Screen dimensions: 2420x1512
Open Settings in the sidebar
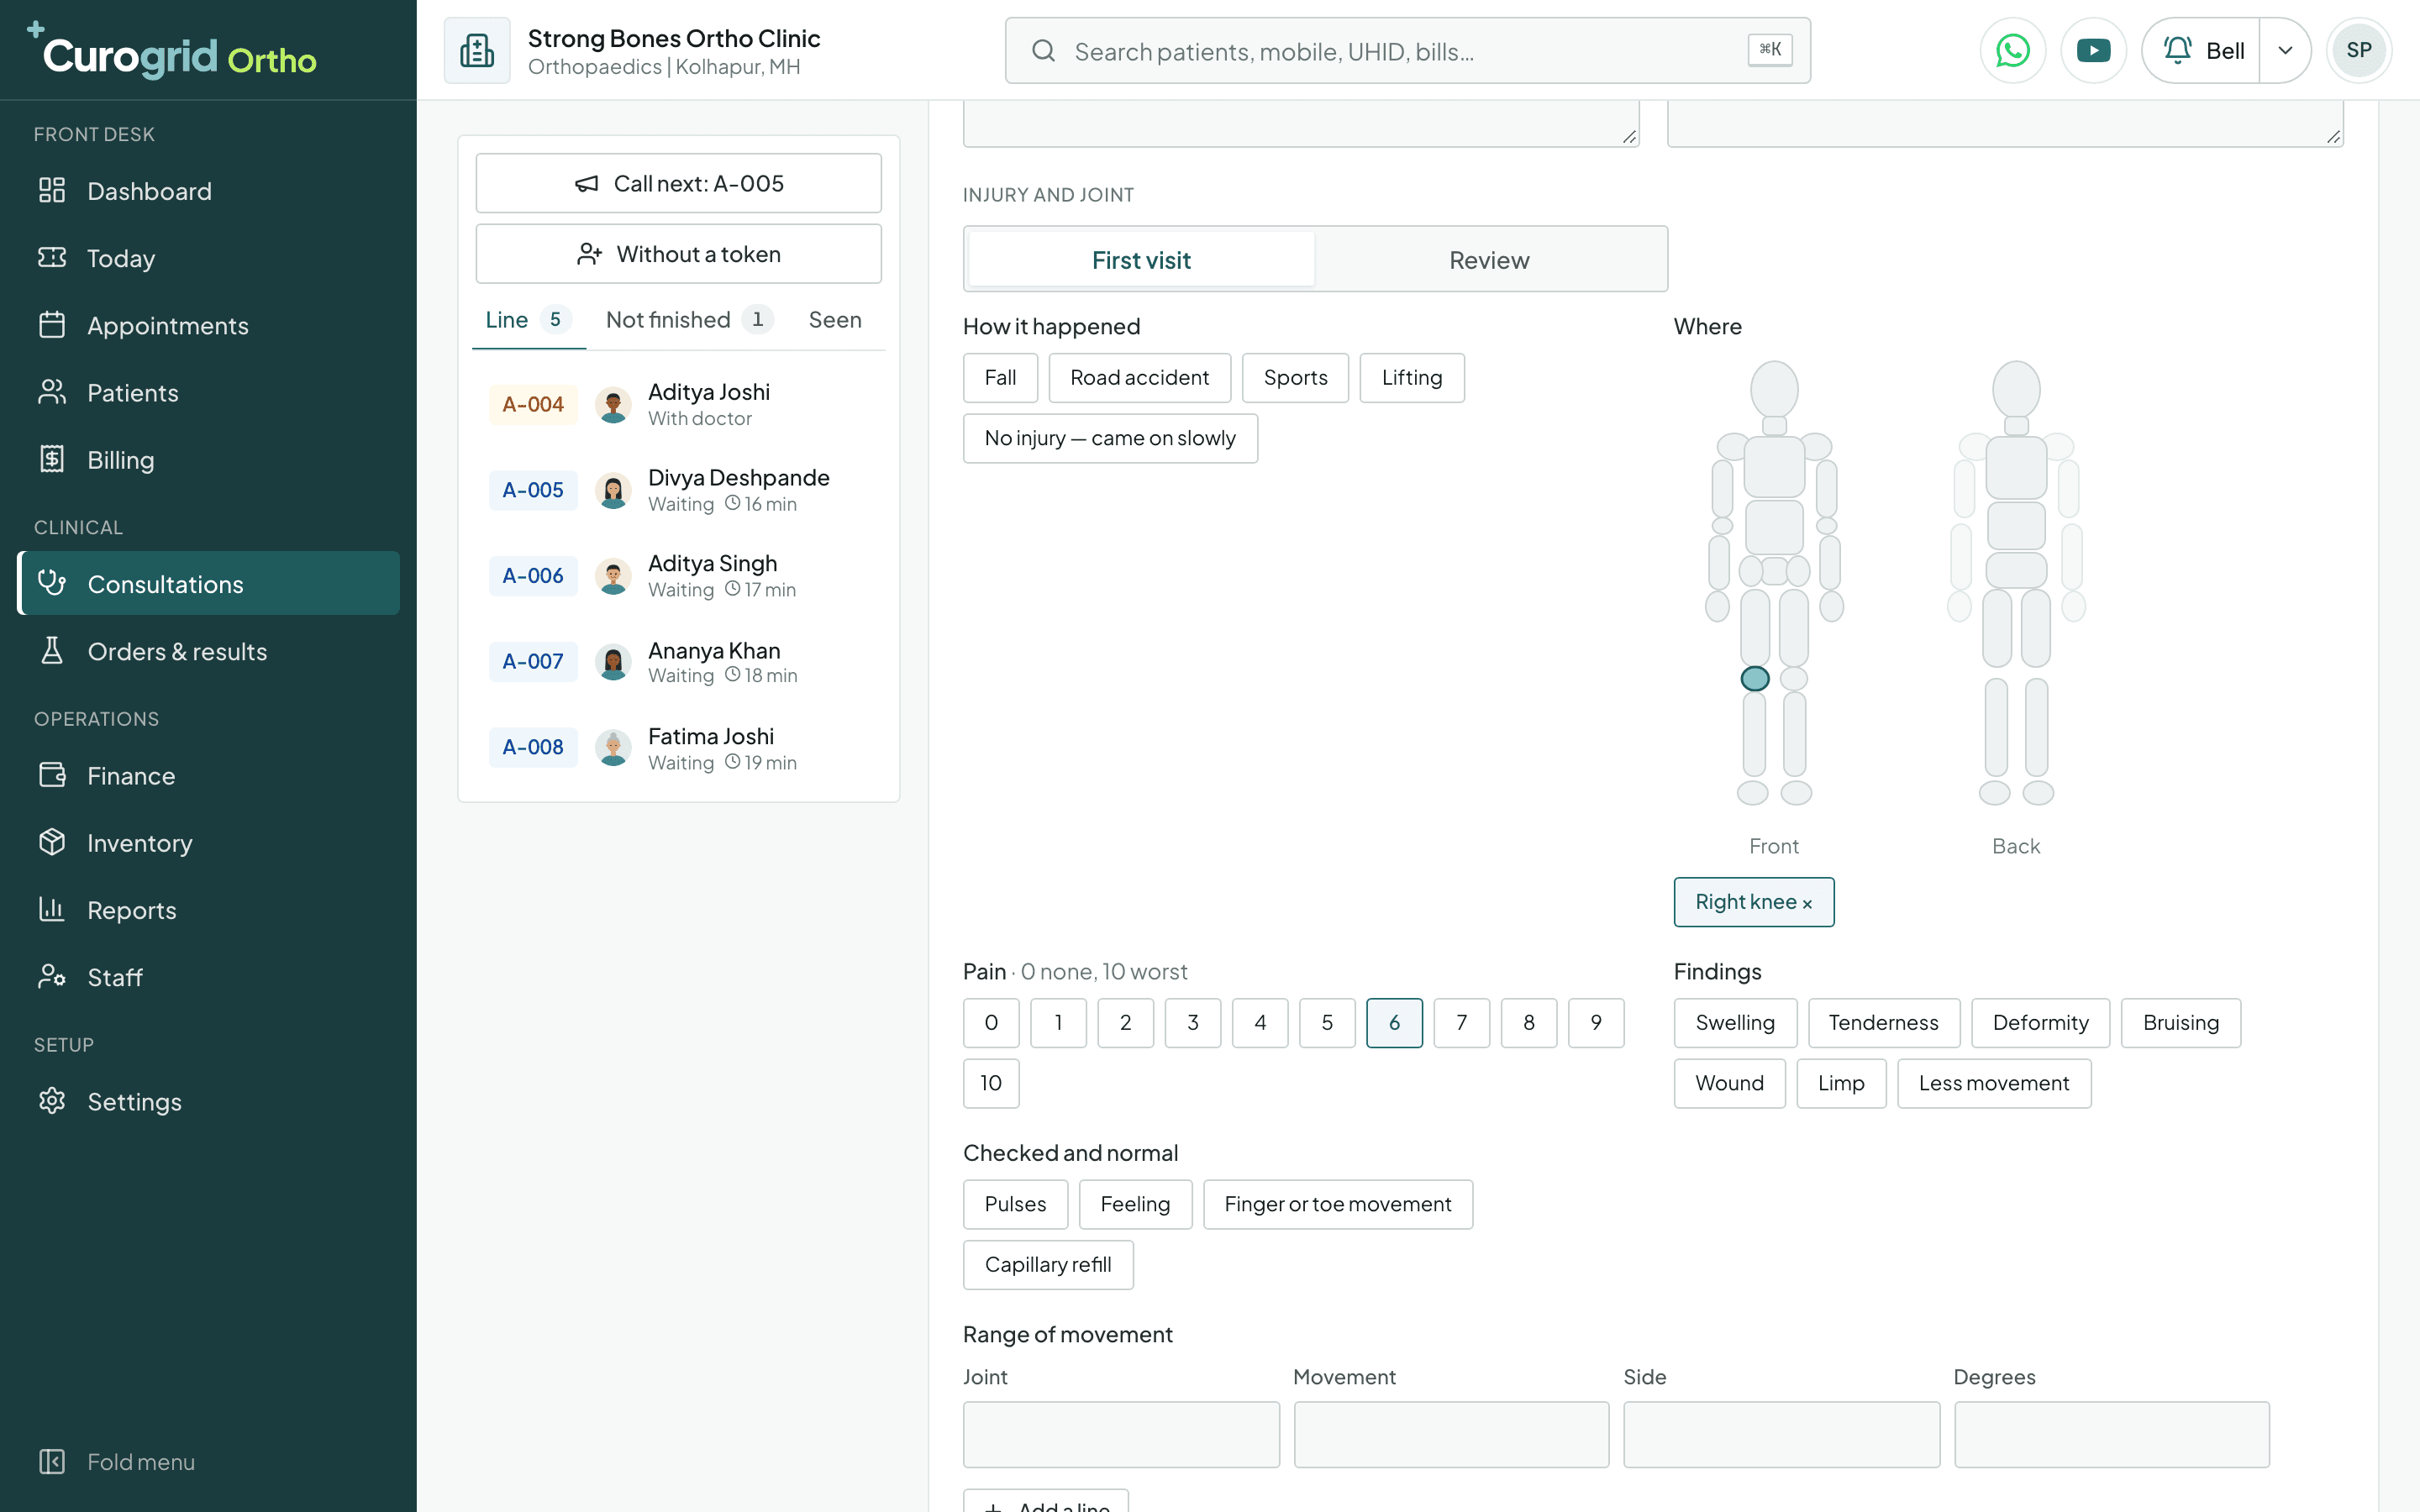pyautogui.click(x=208, y=1101)
